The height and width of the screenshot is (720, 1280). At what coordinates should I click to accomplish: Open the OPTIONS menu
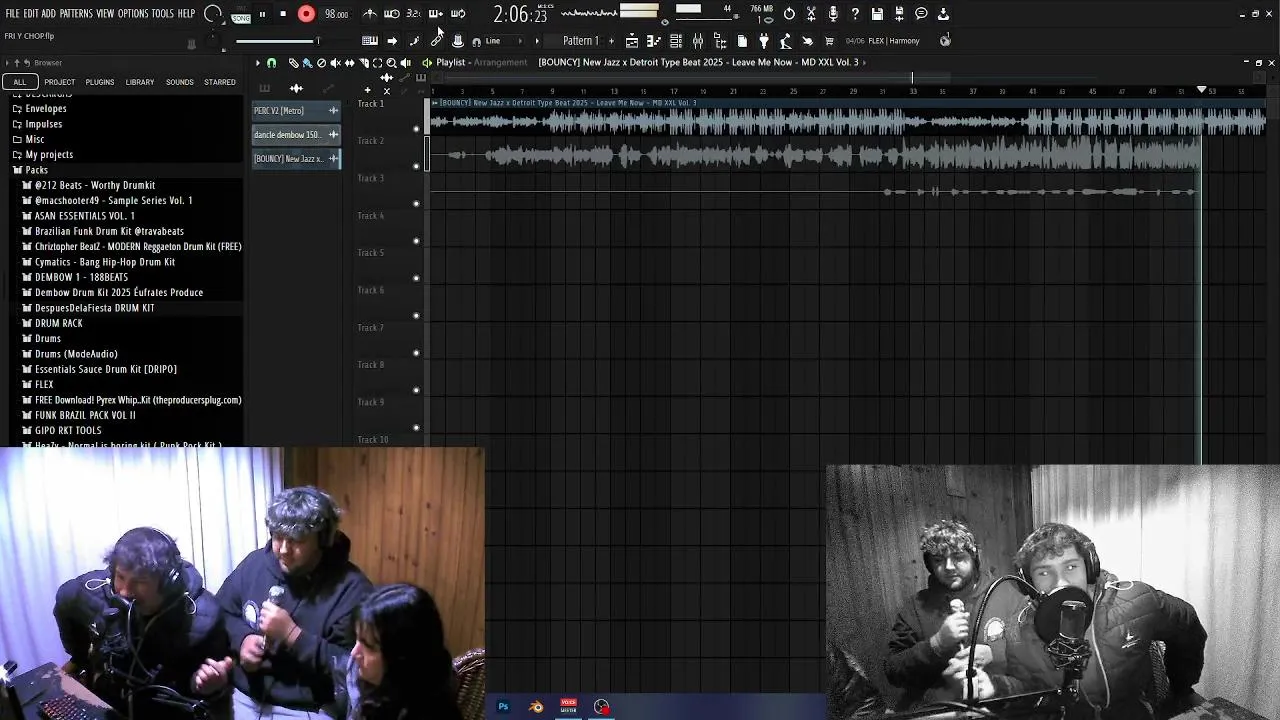click(x=133, y=14)
